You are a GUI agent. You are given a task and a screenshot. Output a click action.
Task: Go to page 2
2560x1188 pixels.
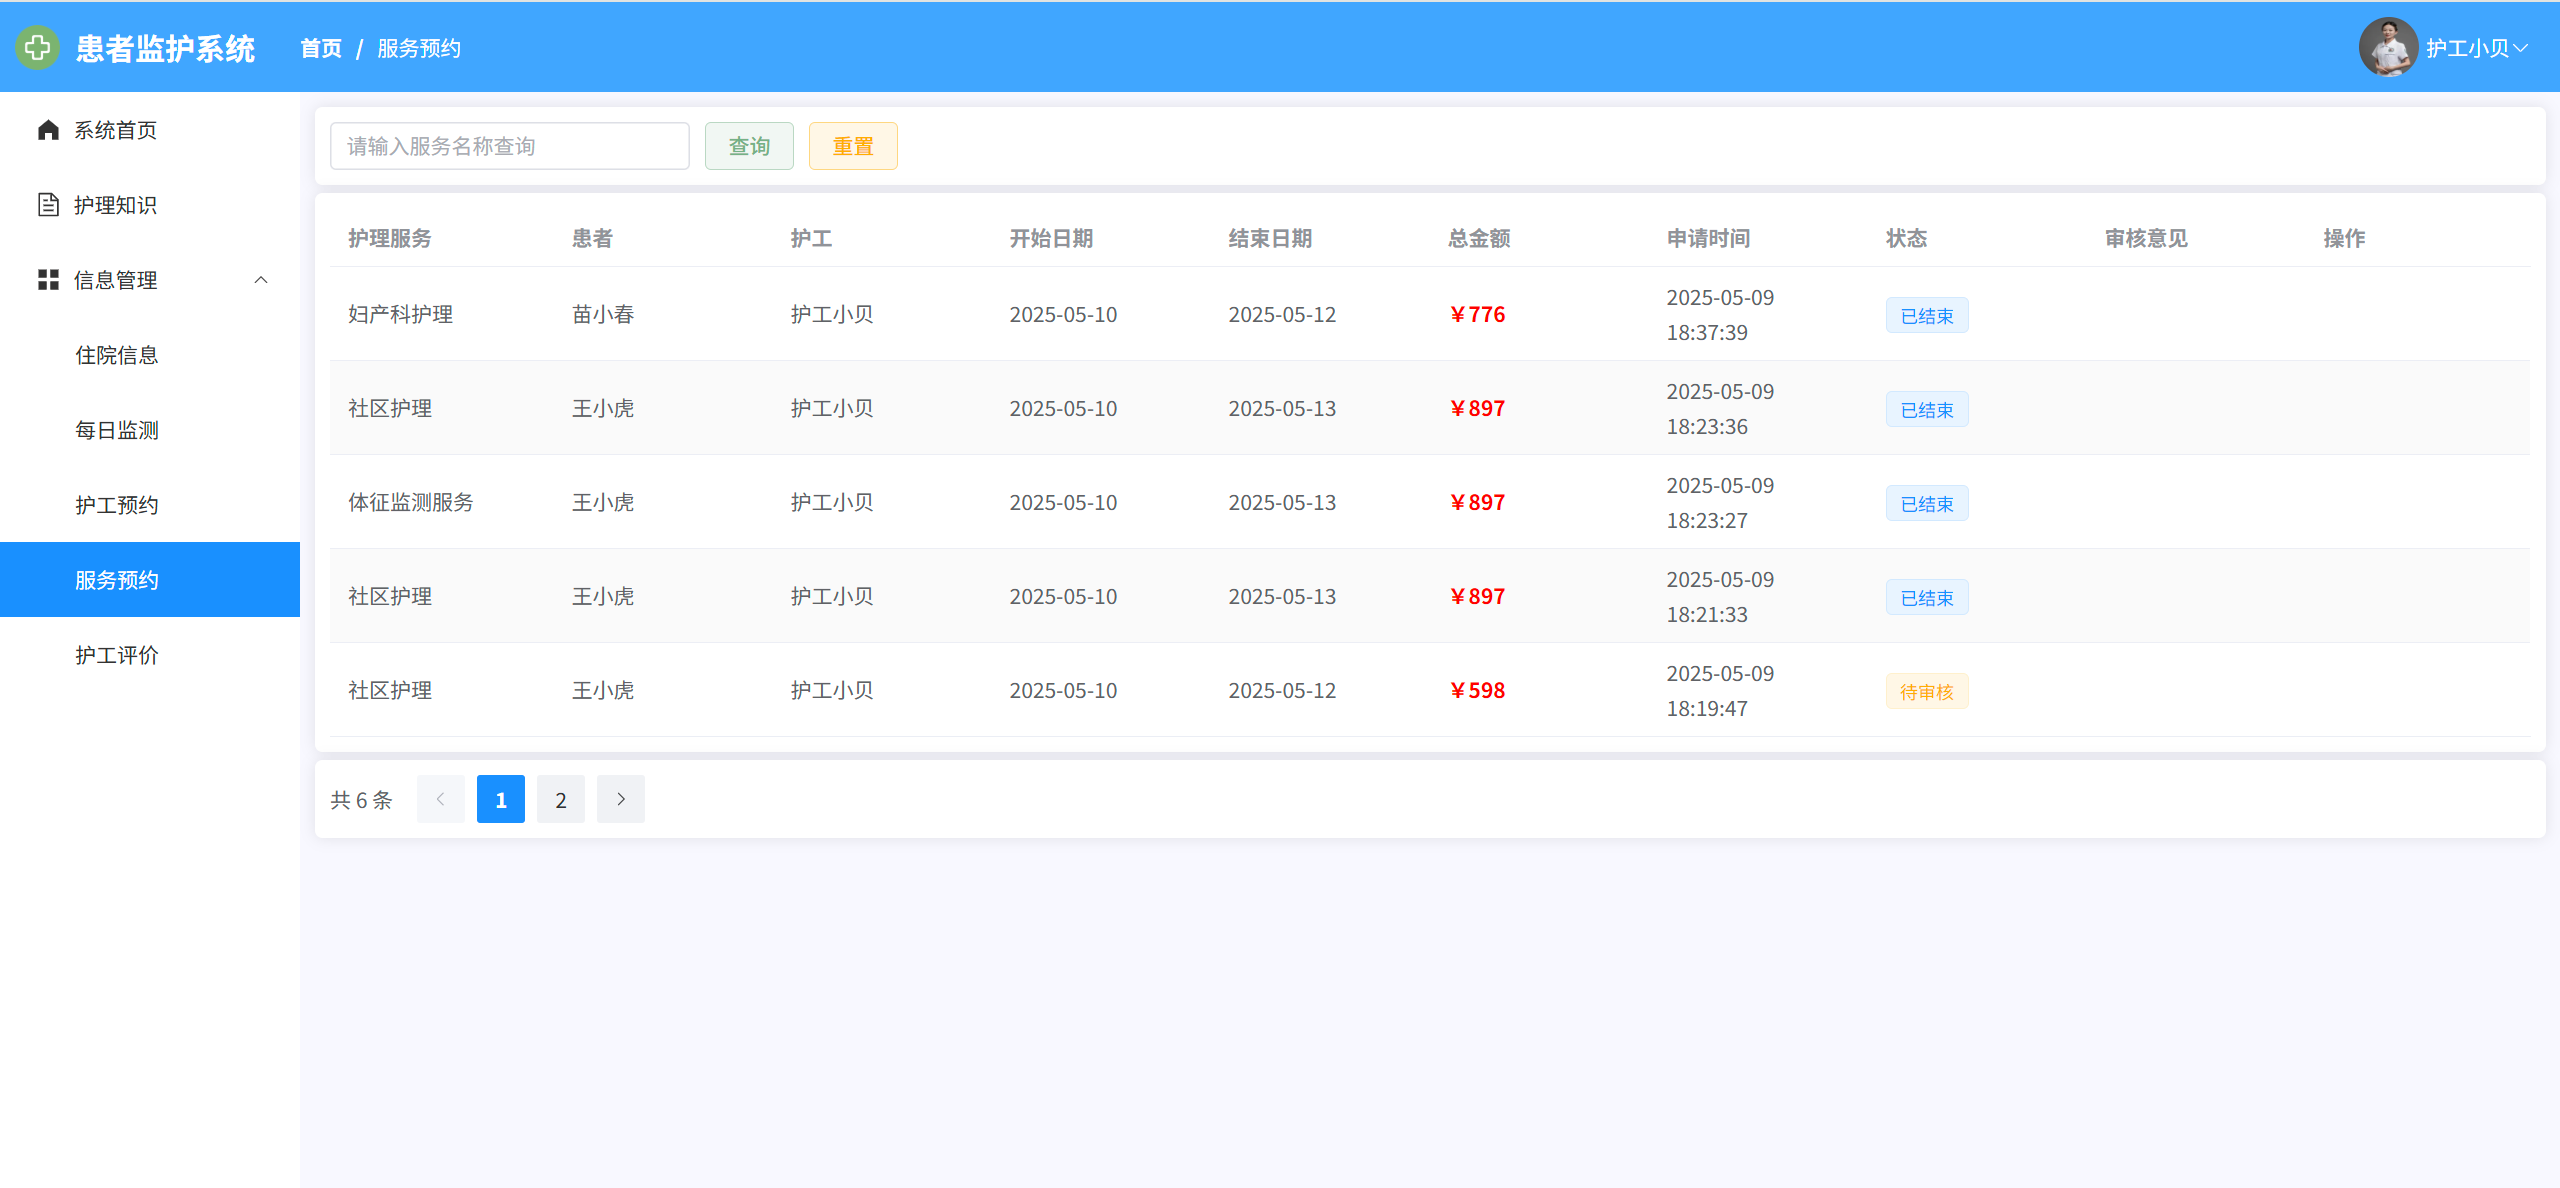pos(560,799)
